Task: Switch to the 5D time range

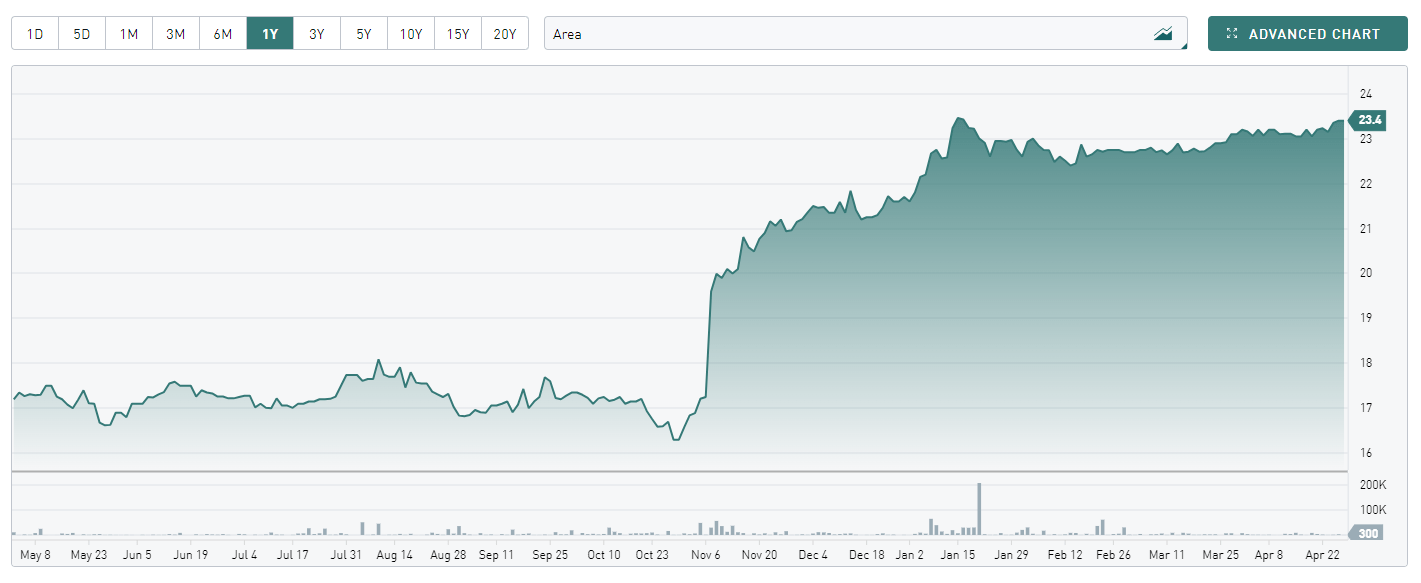Action: coord(81,33)
